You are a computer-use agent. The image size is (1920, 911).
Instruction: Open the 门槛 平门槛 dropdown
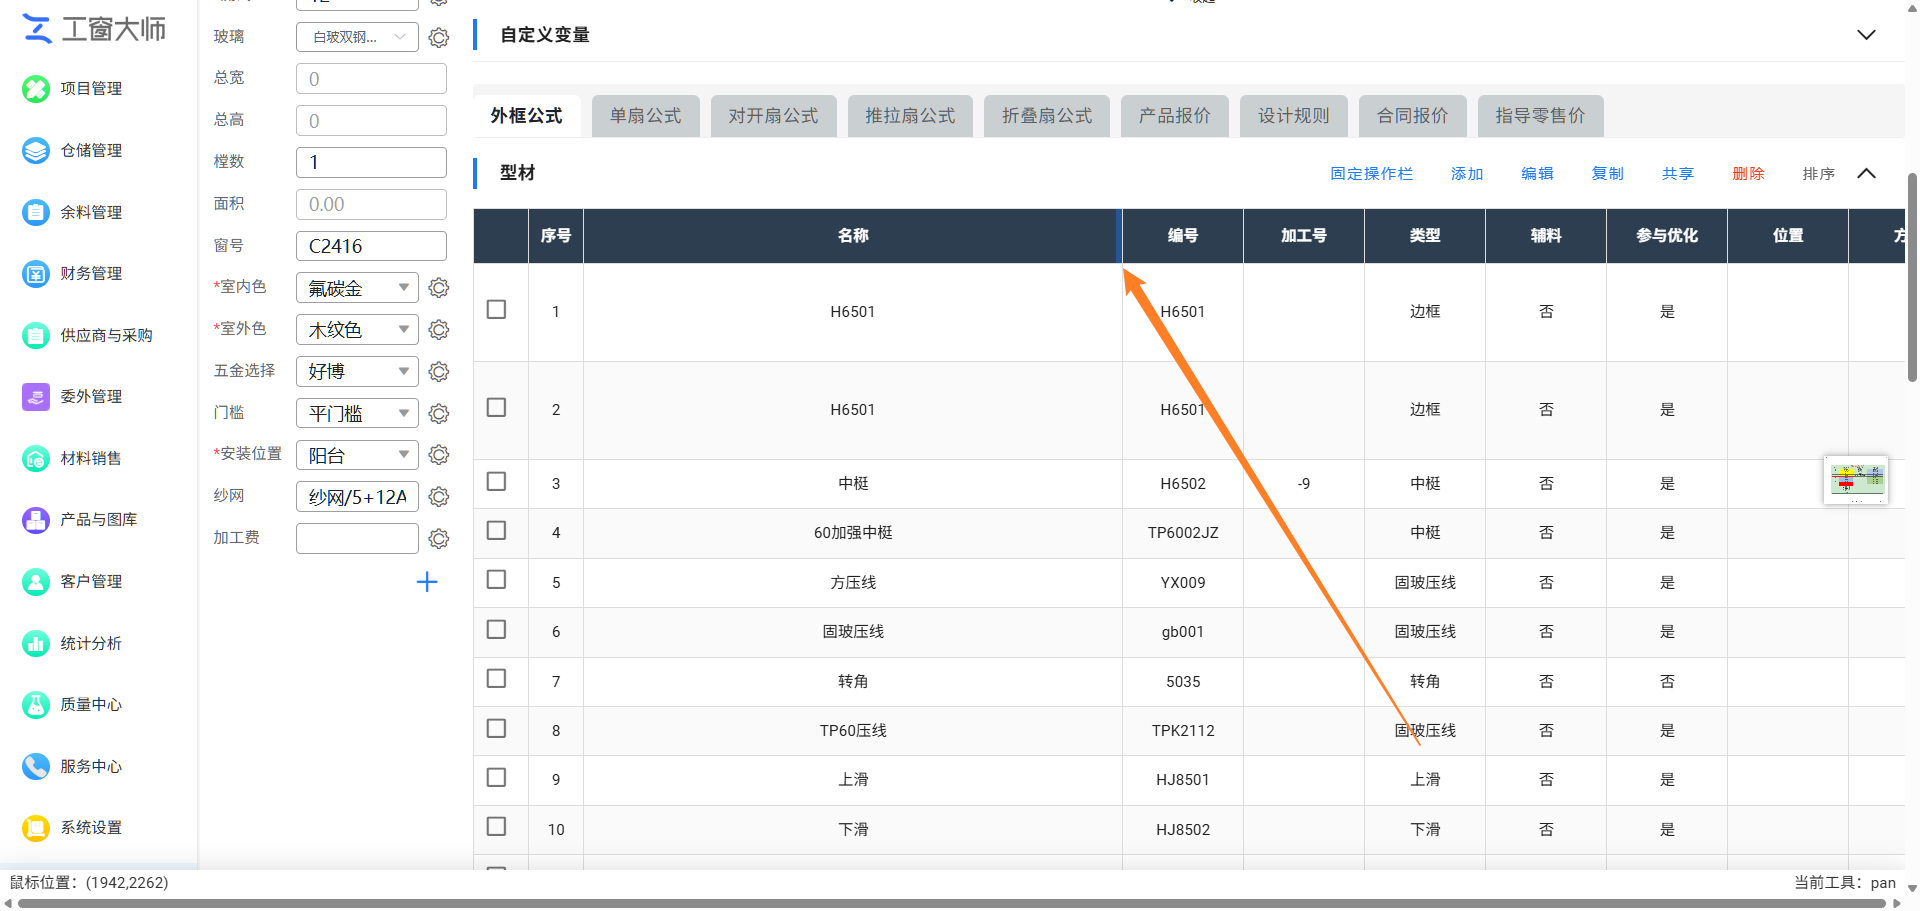point(357,414)
